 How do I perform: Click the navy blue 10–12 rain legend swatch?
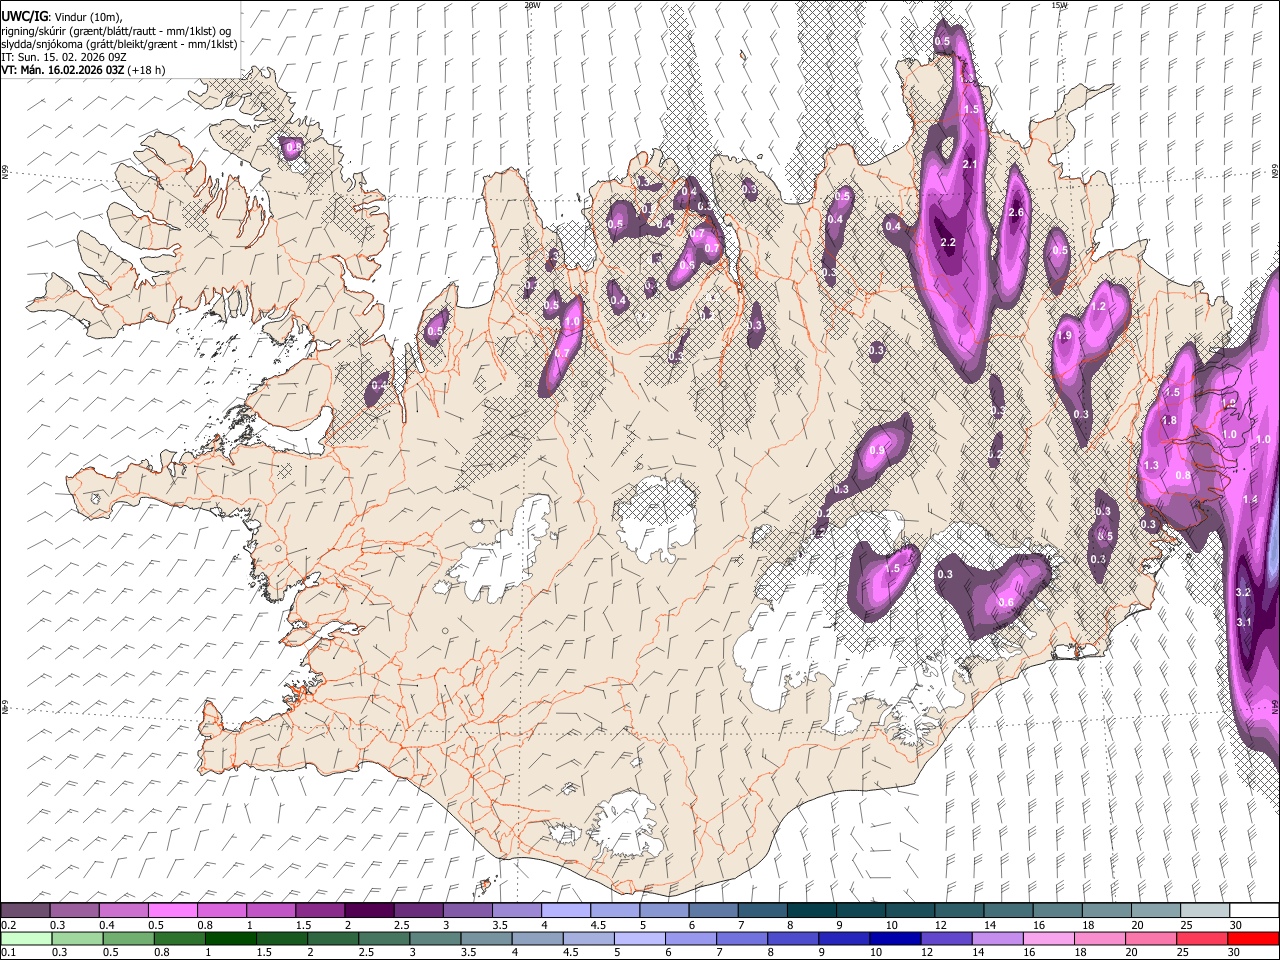(x=896, y=939)
